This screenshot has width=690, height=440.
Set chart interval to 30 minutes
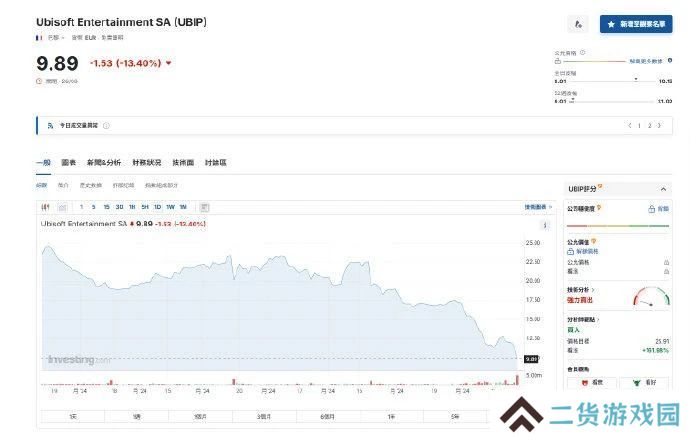coord(119,207)
